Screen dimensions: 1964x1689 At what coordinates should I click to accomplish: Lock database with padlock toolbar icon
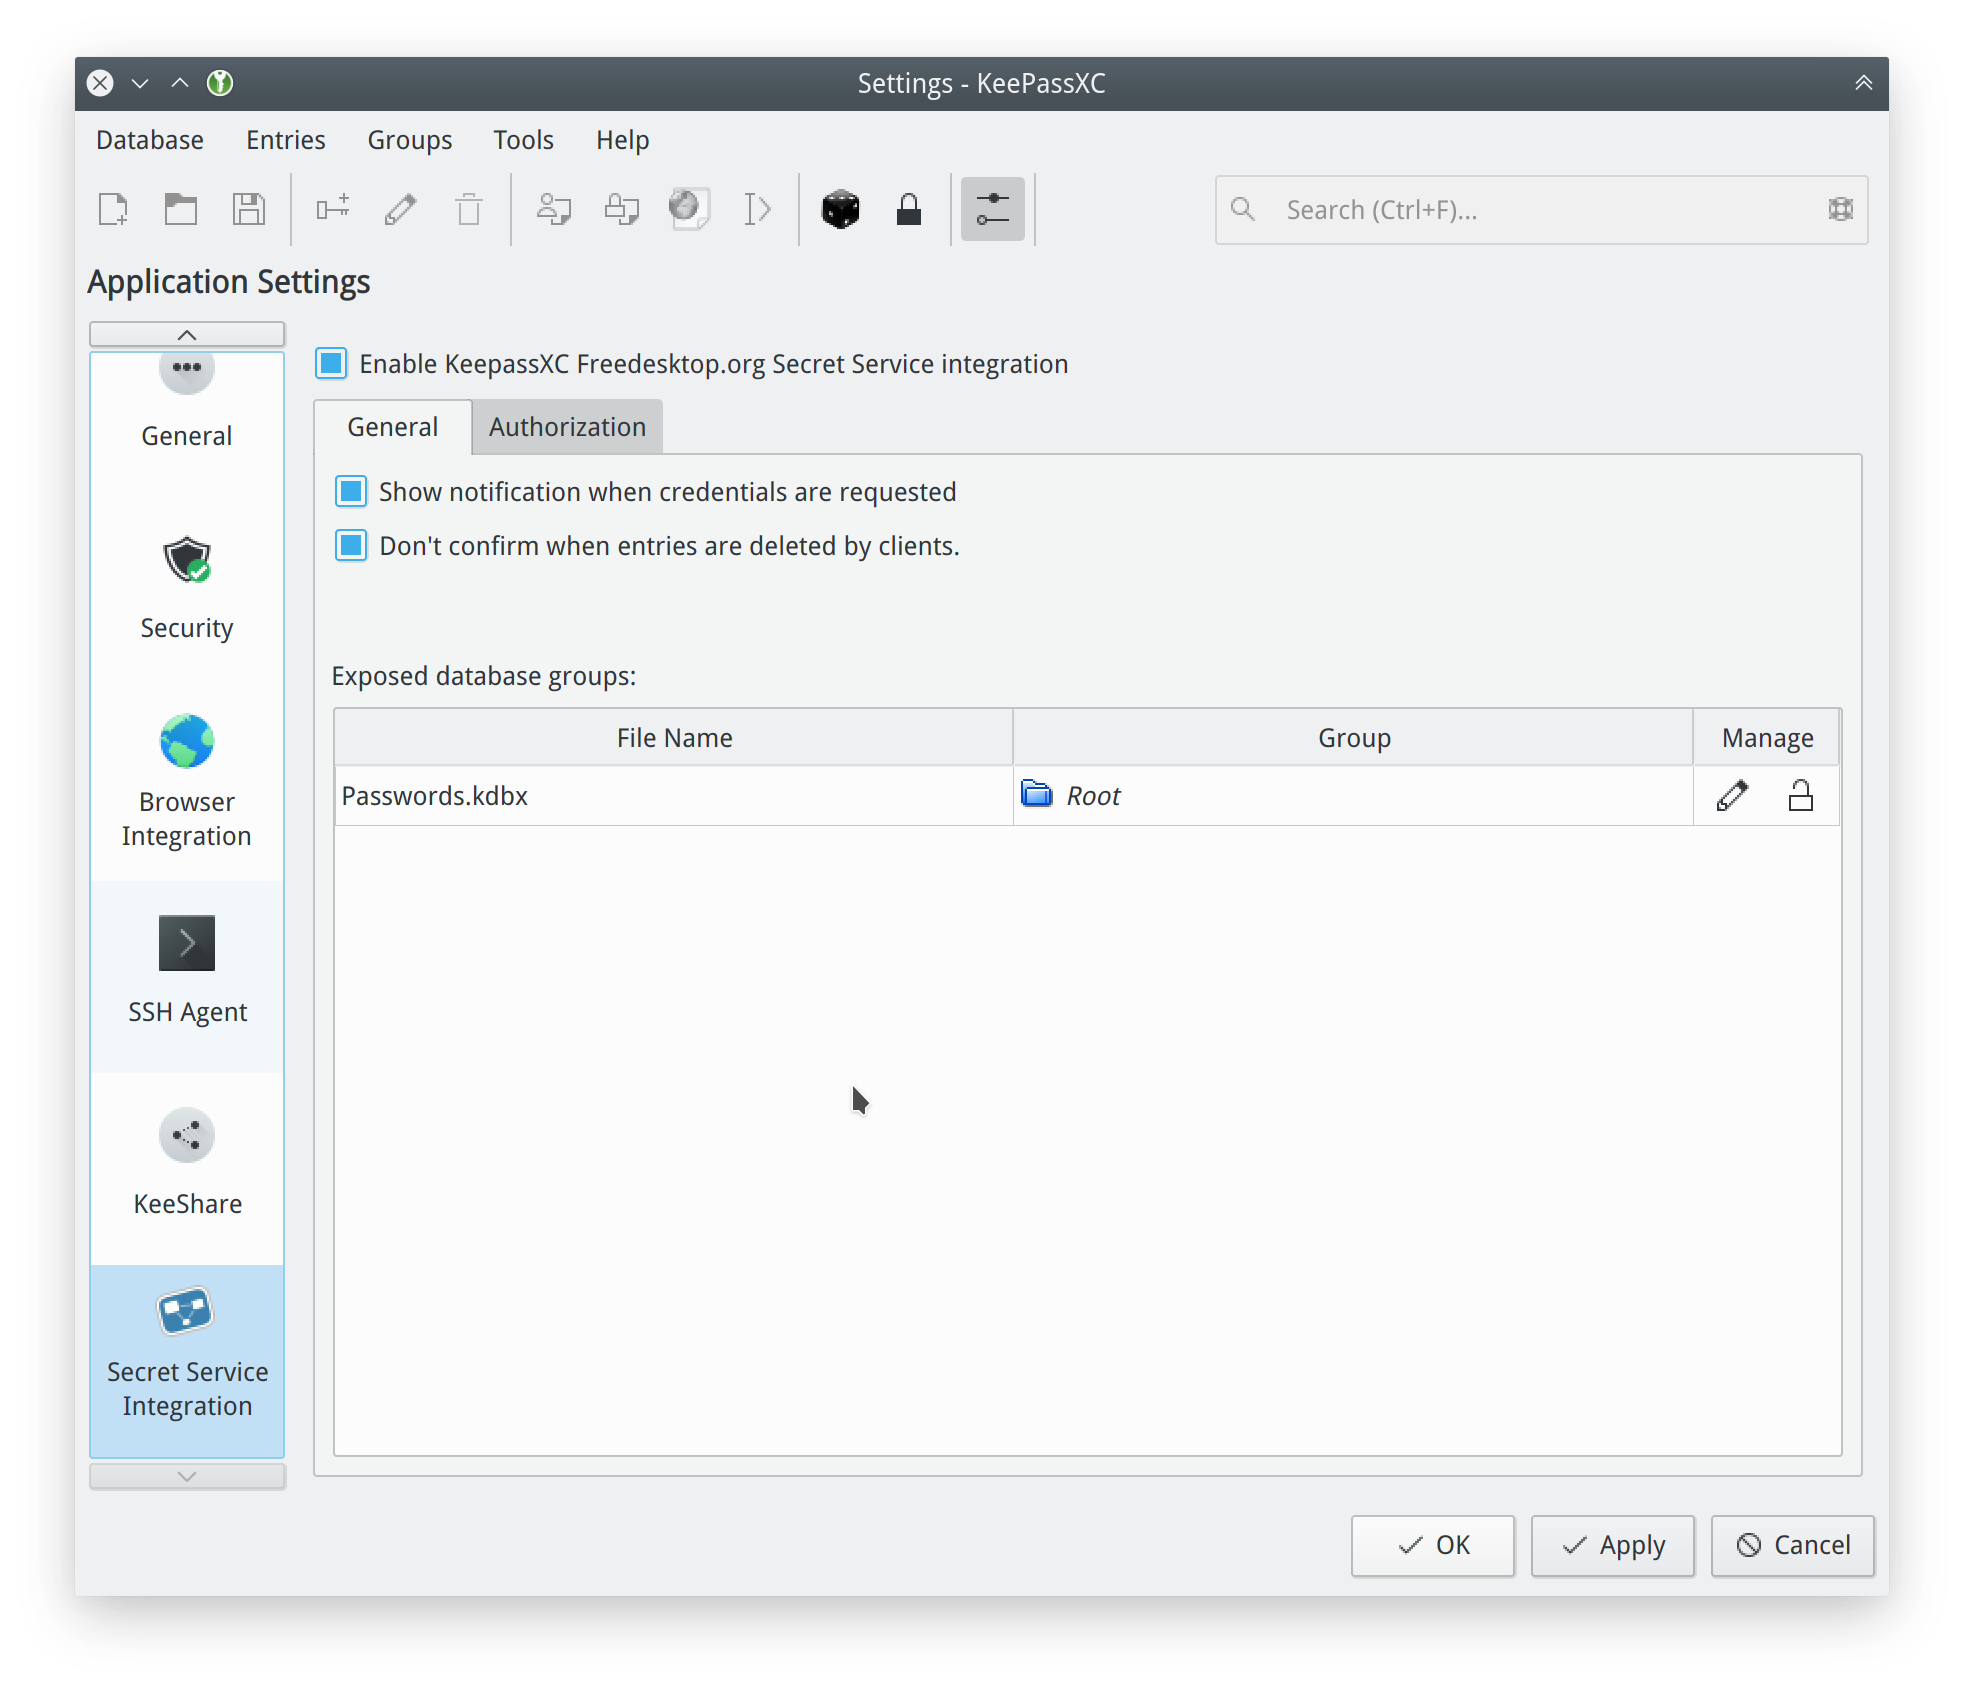[908, 210]
